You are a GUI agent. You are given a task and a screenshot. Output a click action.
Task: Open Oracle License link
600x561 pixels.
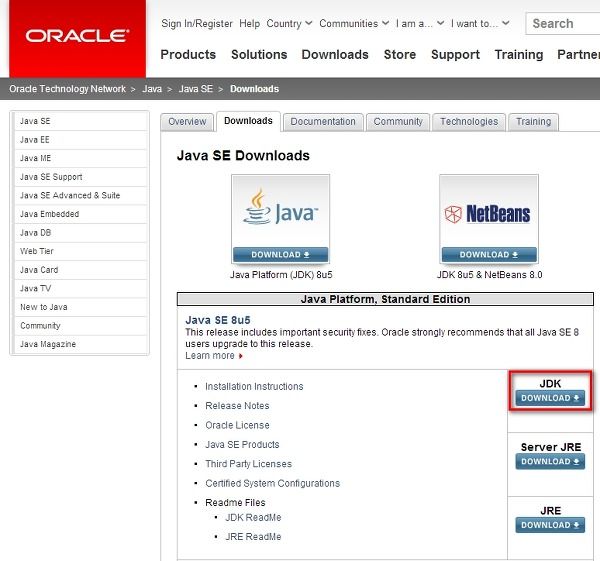(x=237, y=425)
